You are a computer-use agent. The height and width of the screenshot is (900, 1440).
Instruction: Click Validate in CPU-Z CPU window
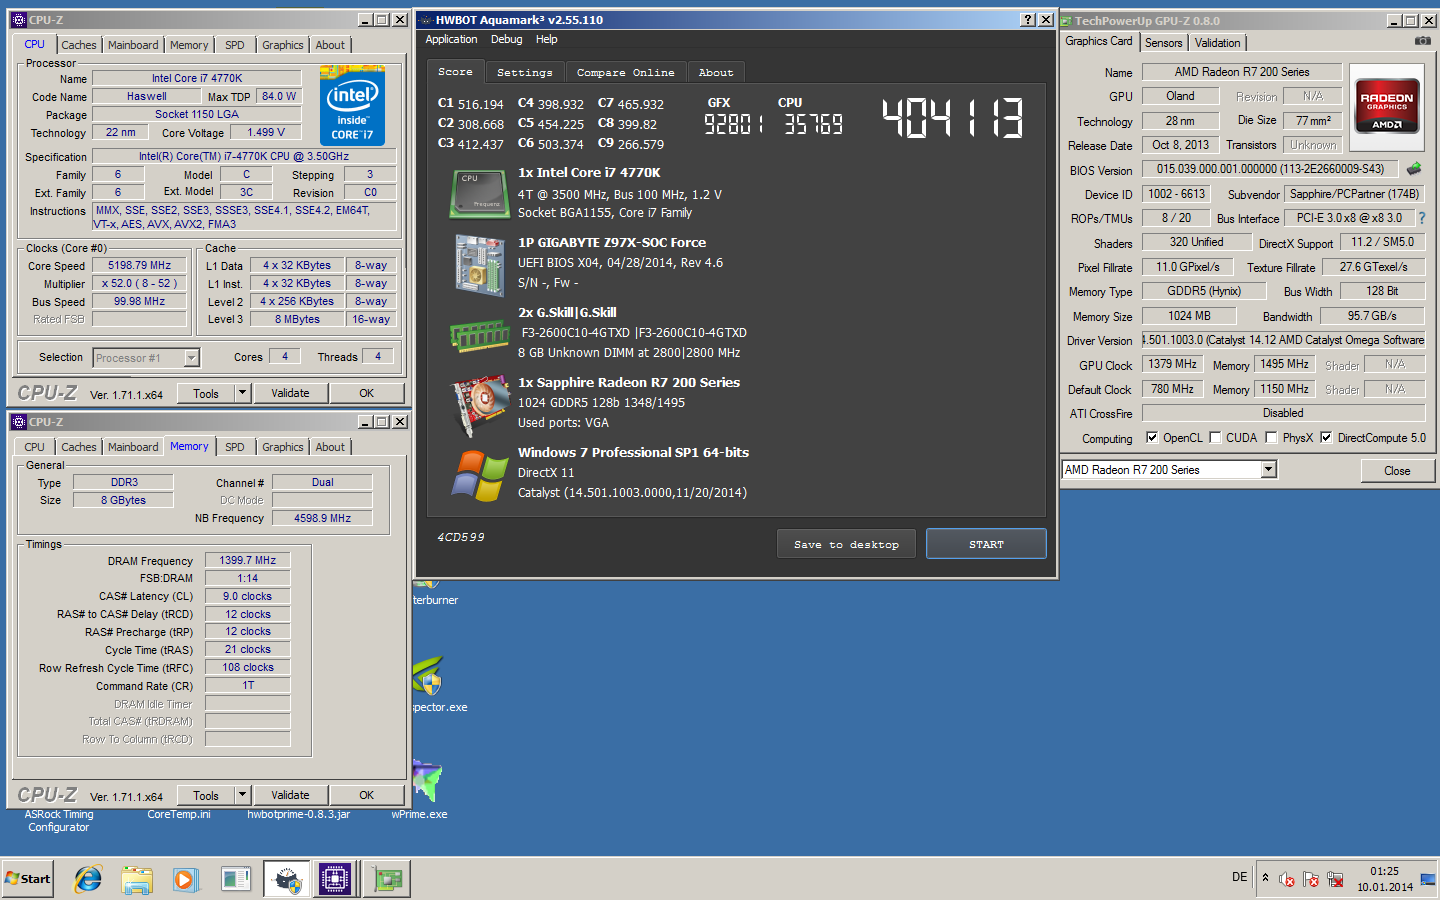click(290, 393)
